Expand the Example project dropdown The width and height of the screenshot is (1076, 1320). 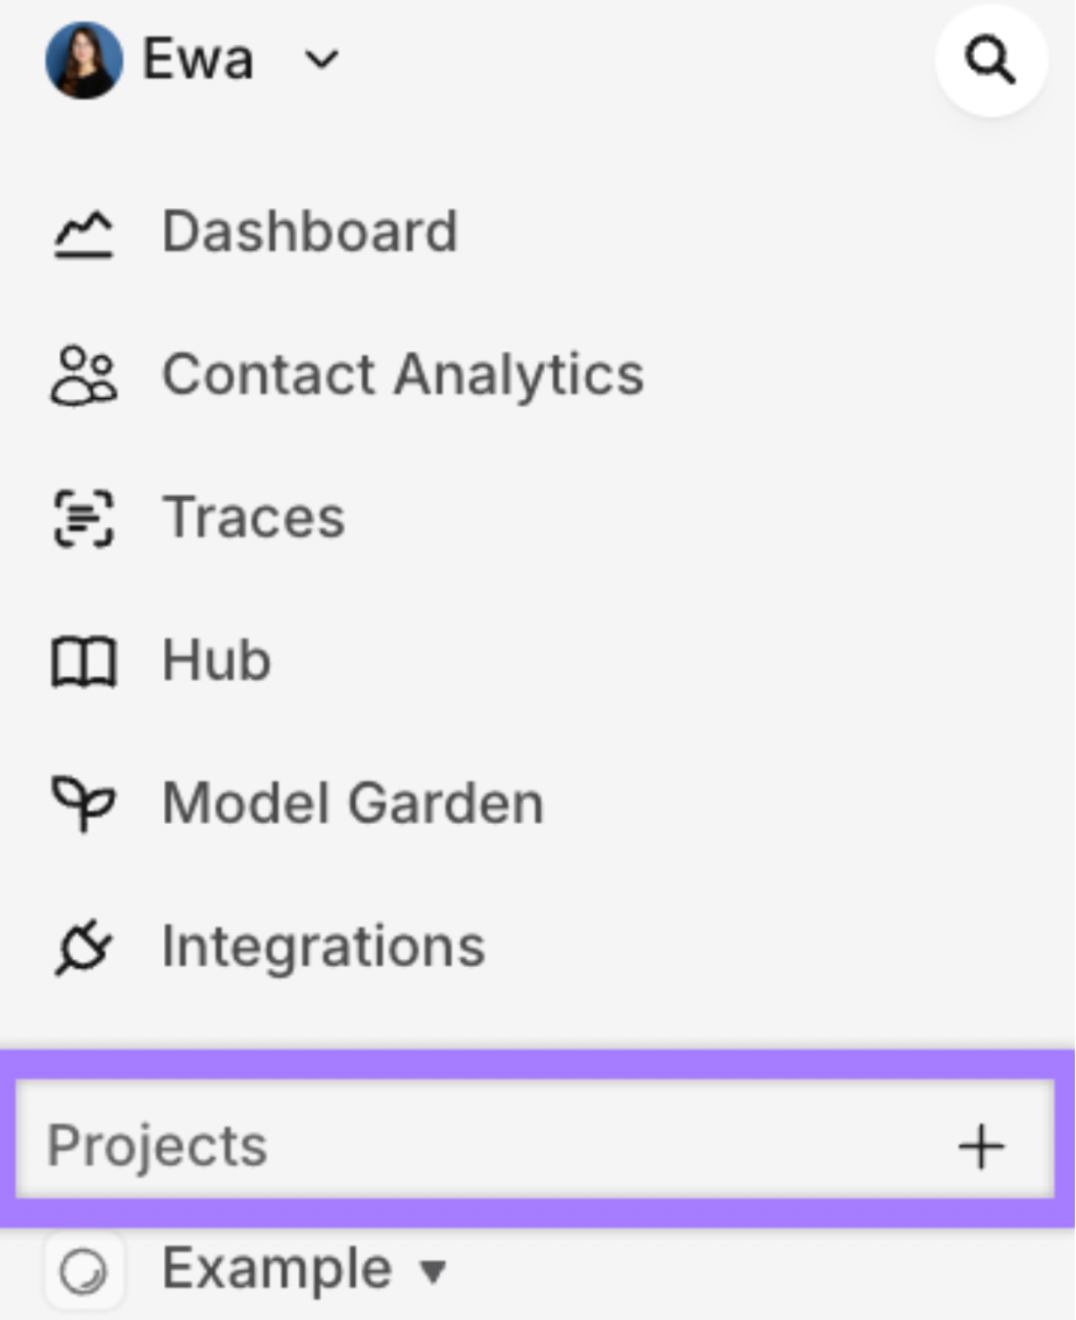[432, 1271]
